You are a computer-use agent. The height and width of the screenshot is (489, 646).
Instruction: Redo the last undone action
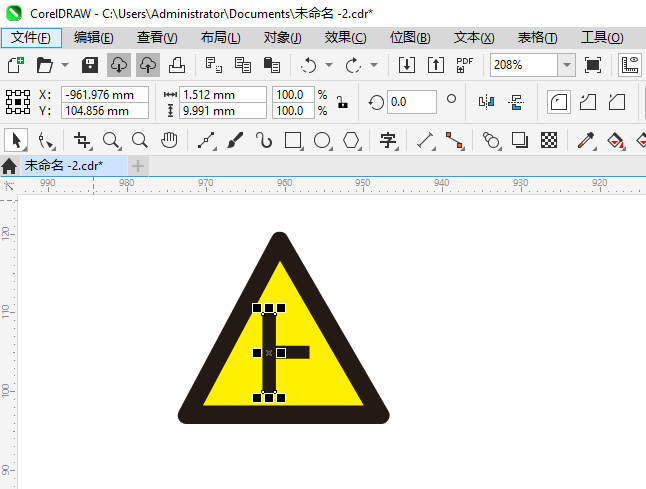353,65
